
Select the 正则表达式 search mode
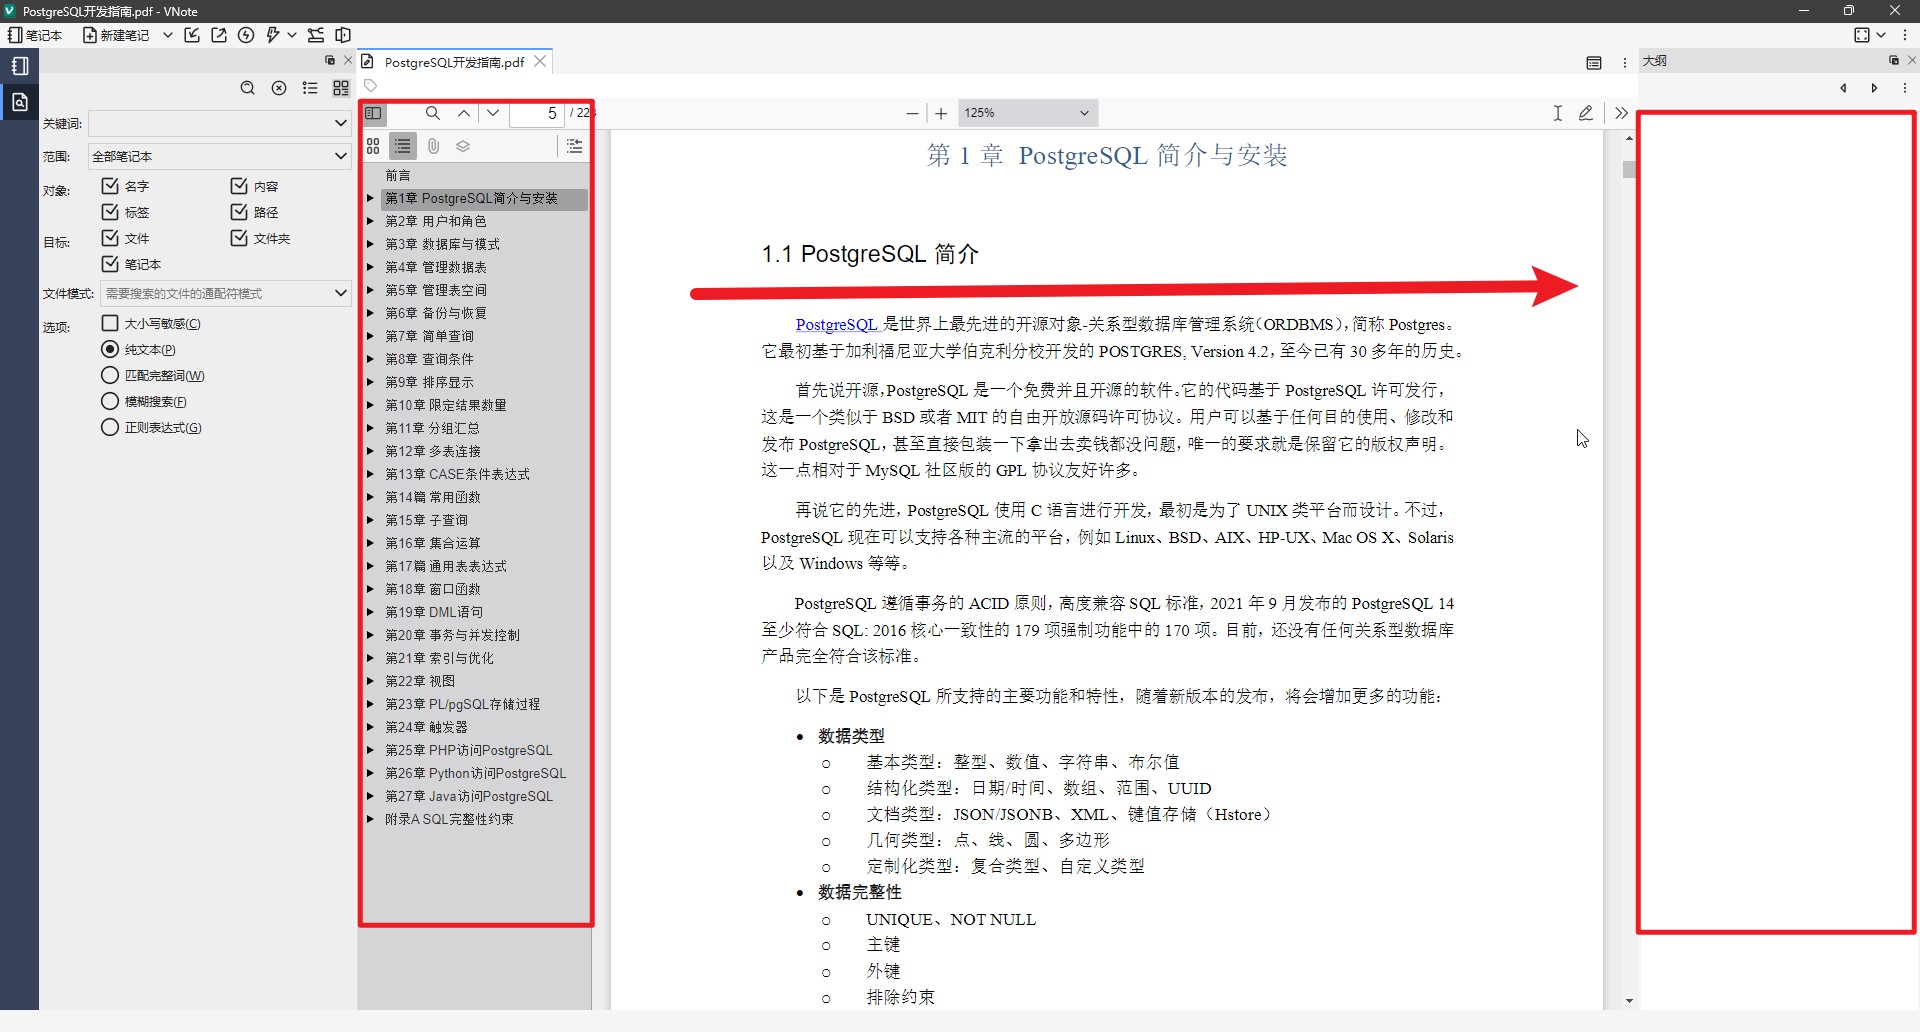[x=110, y=427]
